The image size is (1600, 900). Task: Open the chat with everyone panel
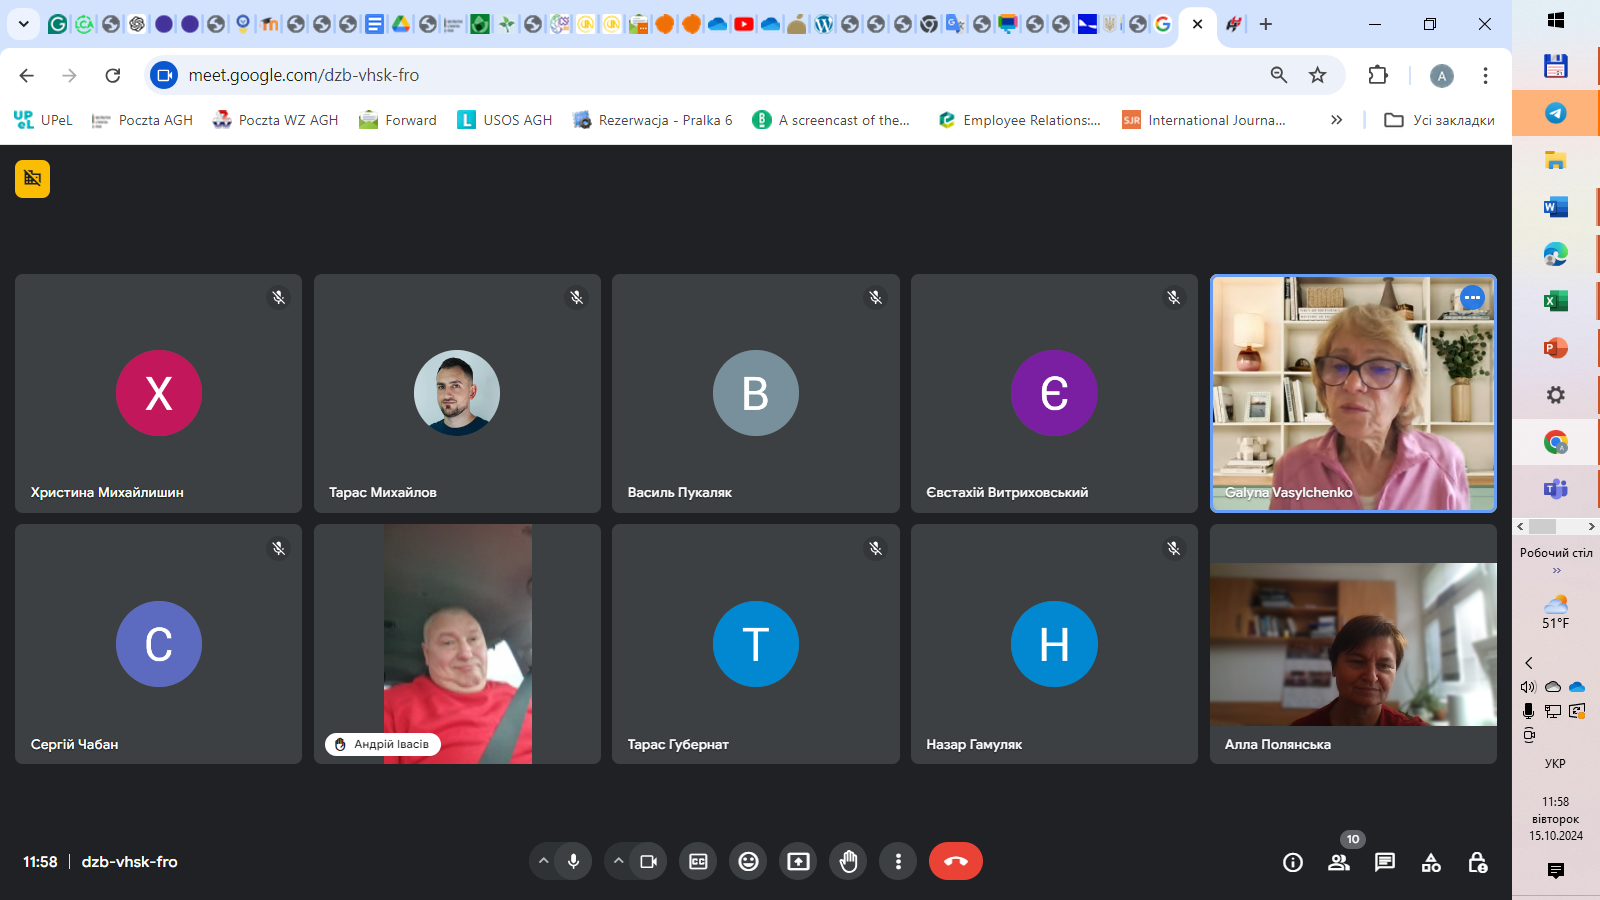(x=1384, y=862)
